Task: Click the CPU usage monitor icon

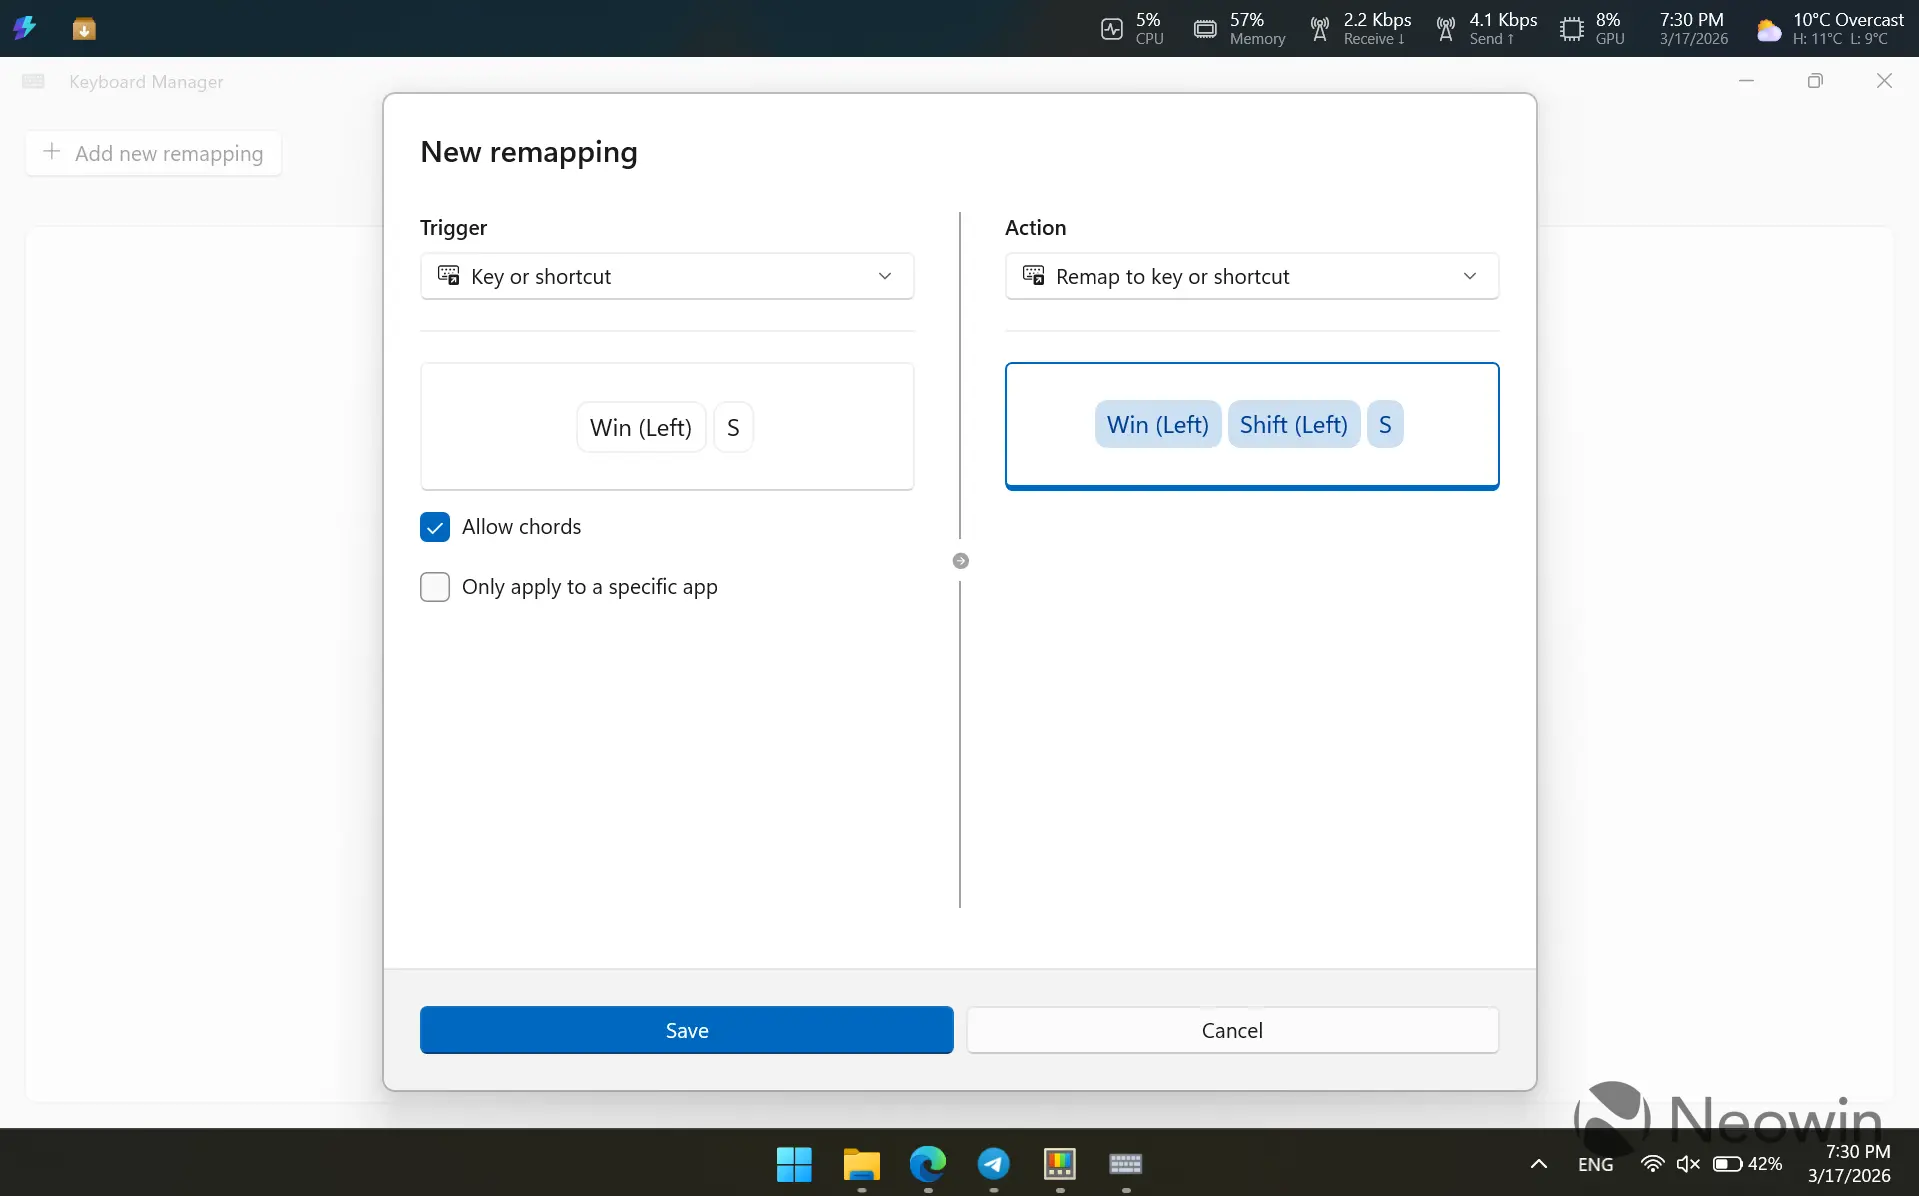Action: pyautogui.click(x=1112, y=29)
